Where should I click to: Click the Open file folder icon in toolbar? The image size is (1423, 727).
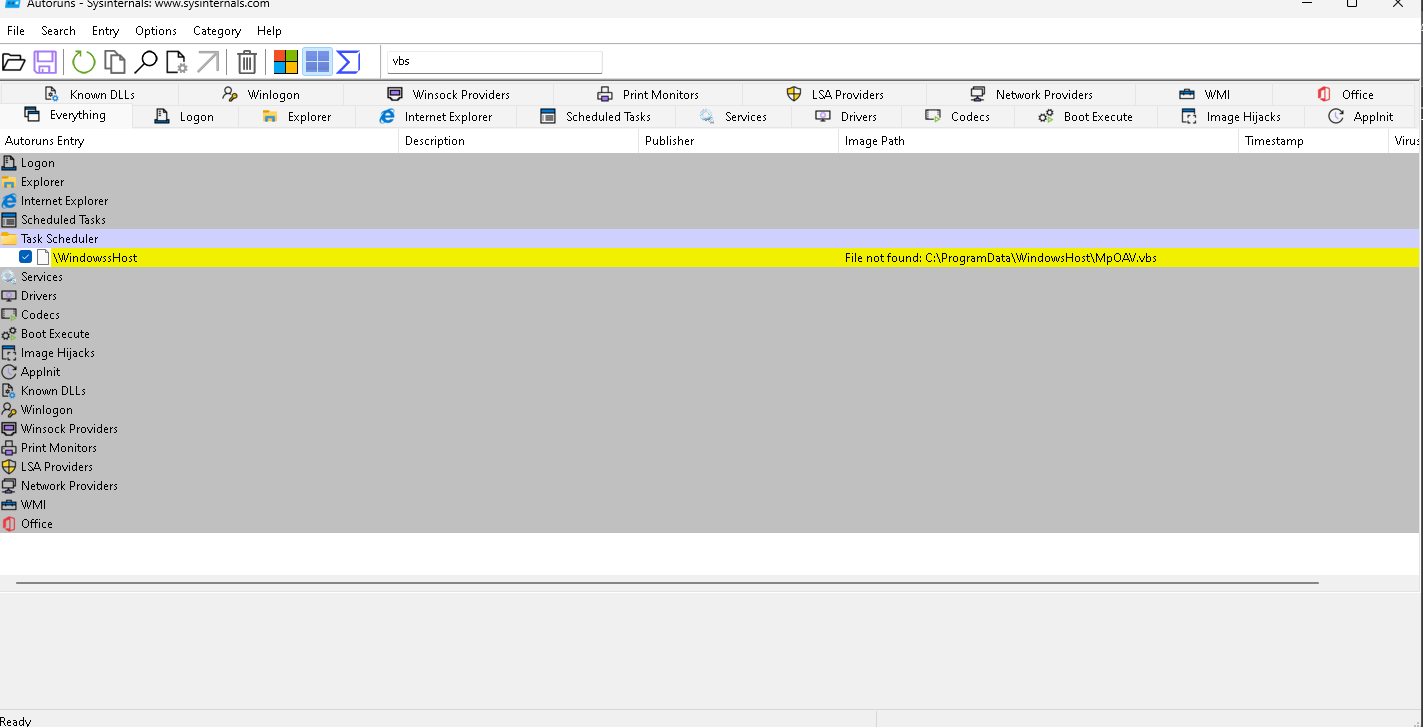pos(14,62)
